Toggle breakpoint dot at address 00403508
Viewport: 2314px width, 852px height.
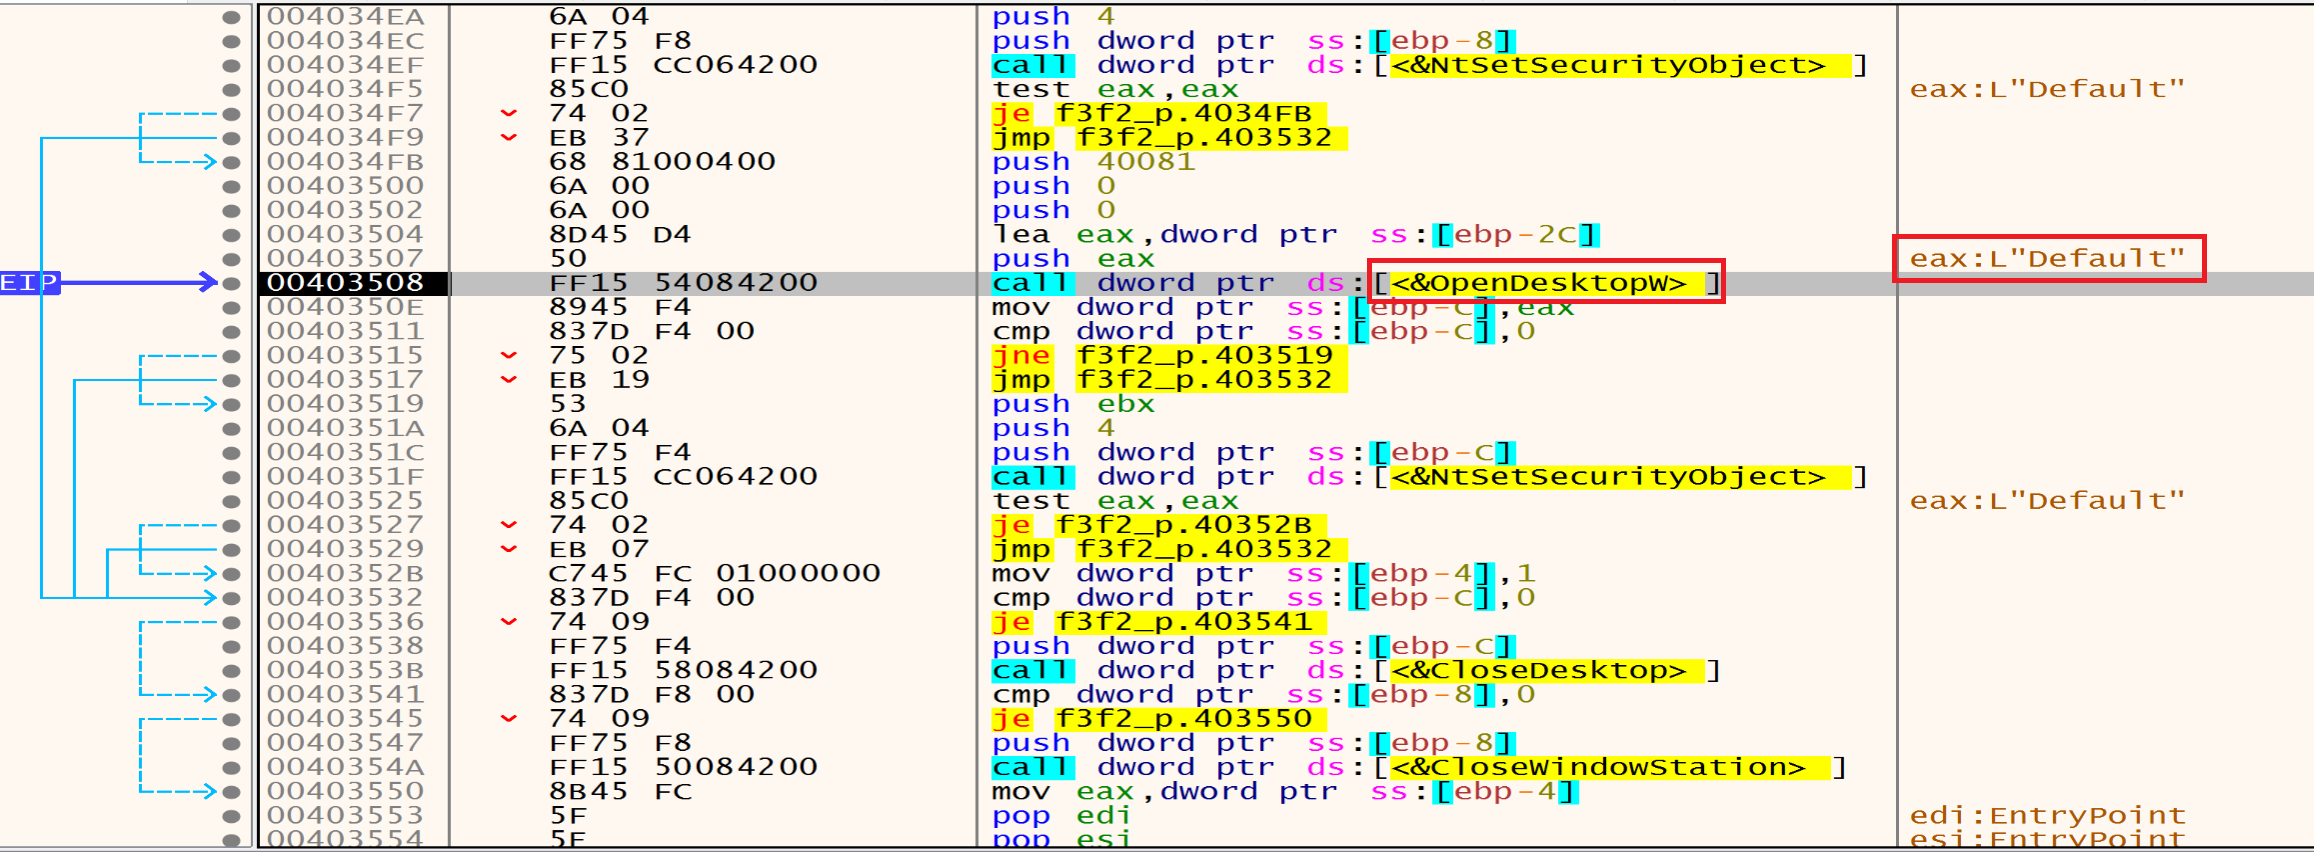point(231,283)
